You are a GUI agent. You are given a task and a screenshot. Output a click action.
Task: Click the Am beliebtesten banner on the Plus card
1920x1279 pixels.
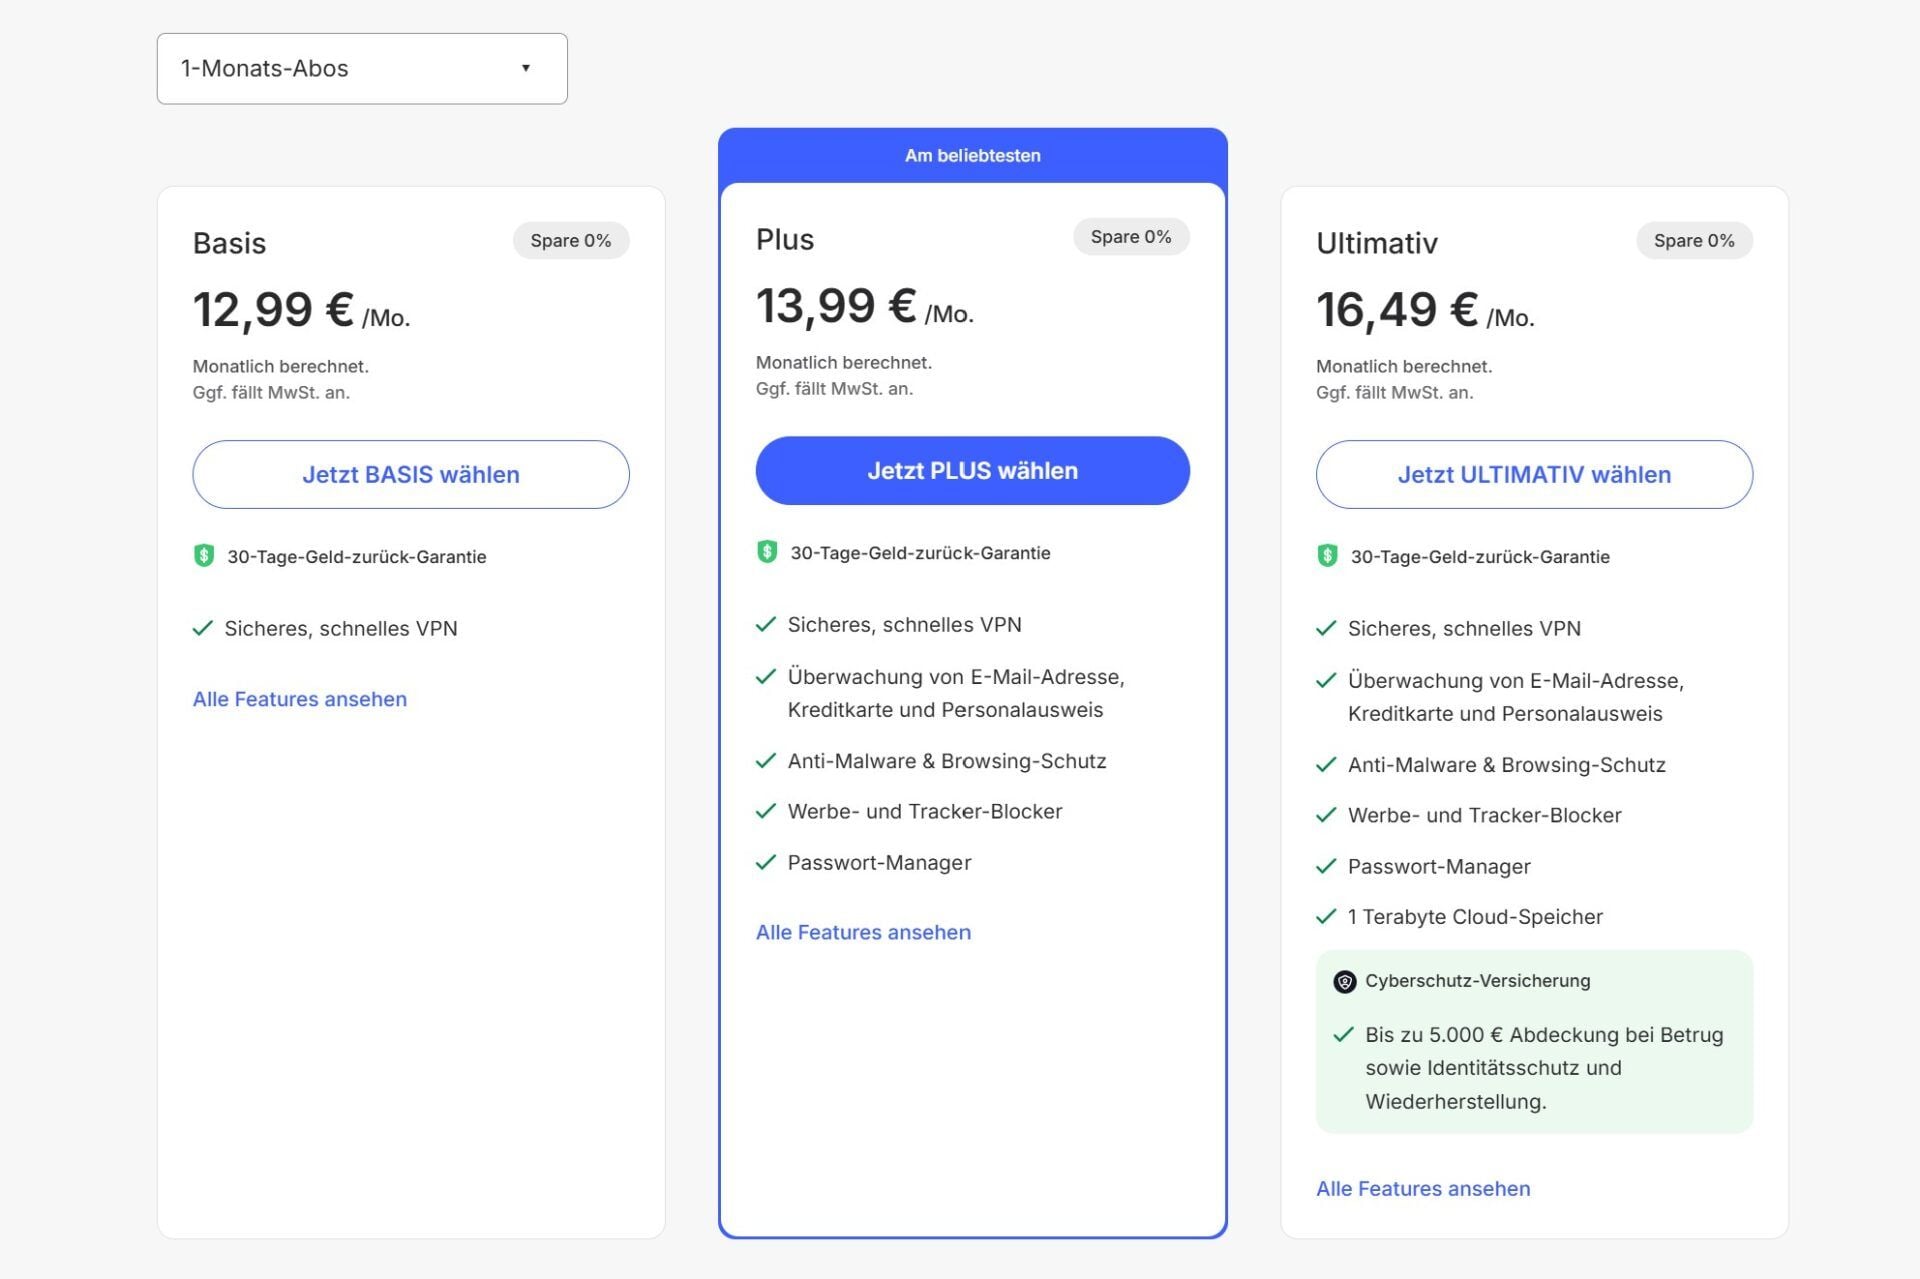pos(972,154)
